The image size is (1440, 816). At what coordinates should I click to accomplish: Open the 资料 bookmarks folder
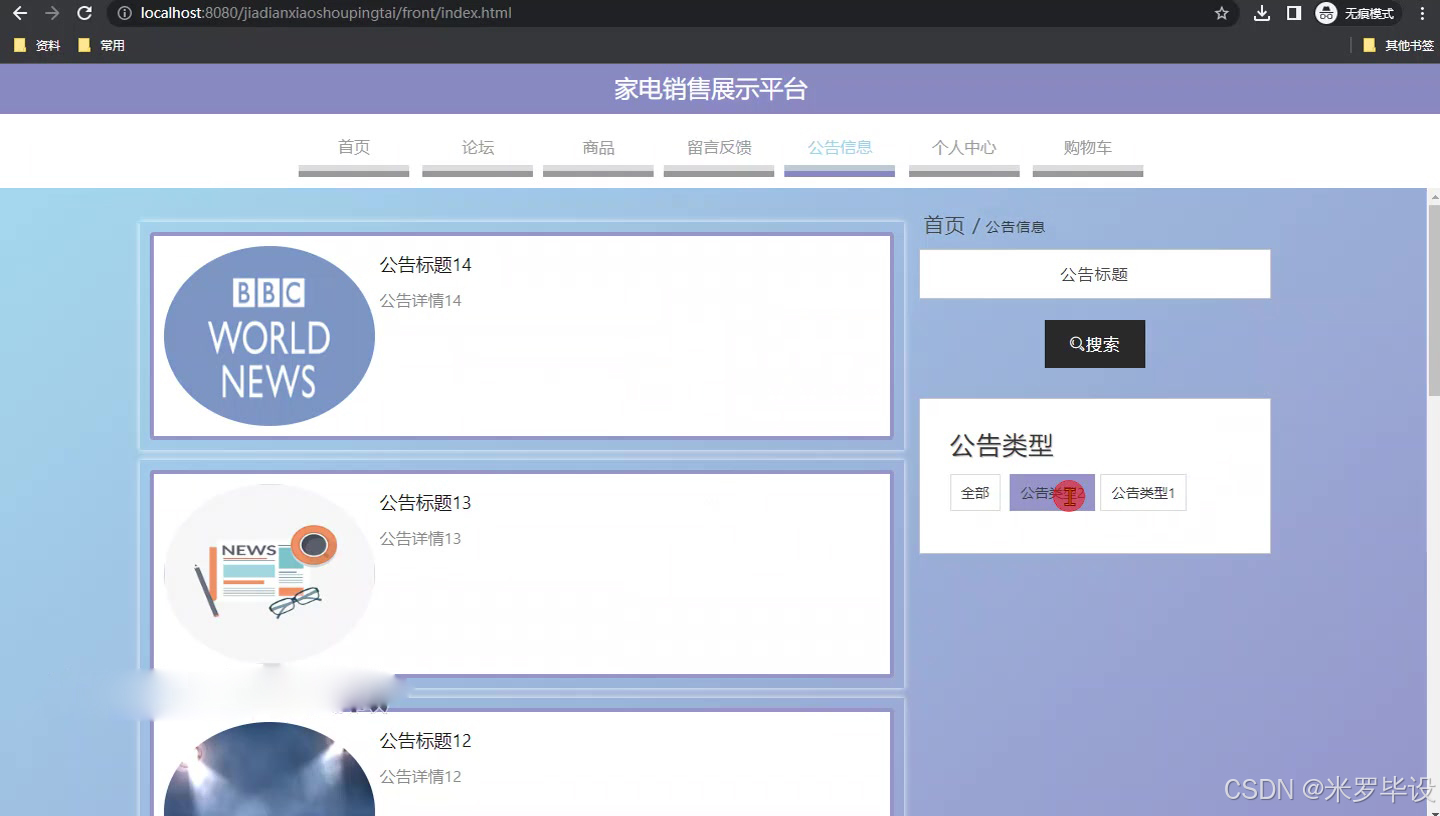click(36, 44)
